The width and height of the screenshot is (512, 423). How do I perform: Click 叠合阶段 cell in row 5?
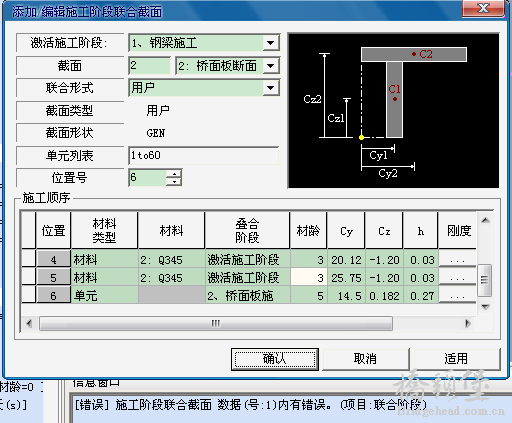pos(248,277)
